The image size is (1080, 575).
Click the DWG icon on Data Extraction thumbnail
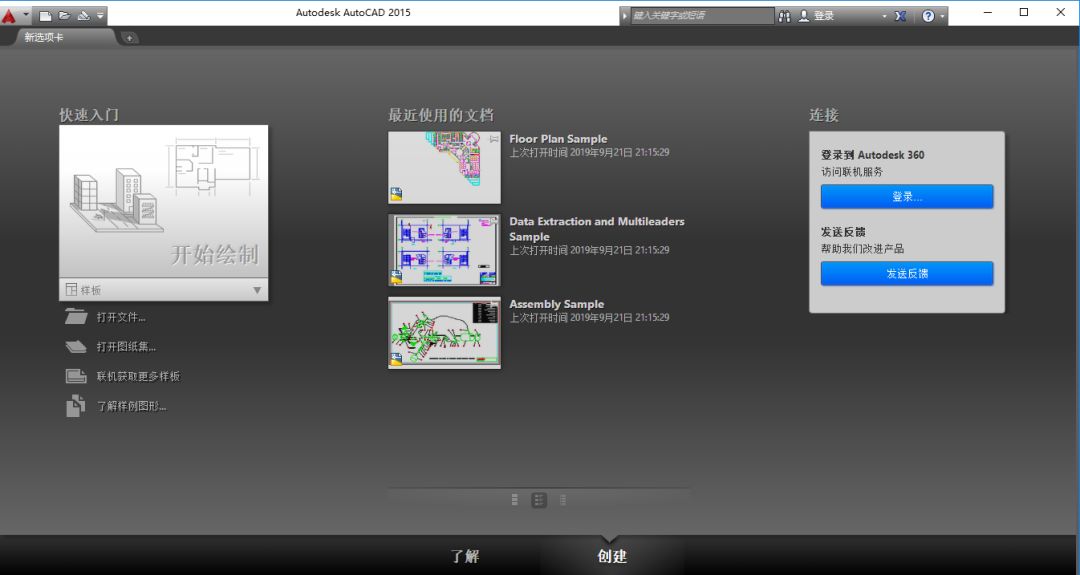point(396,277)
